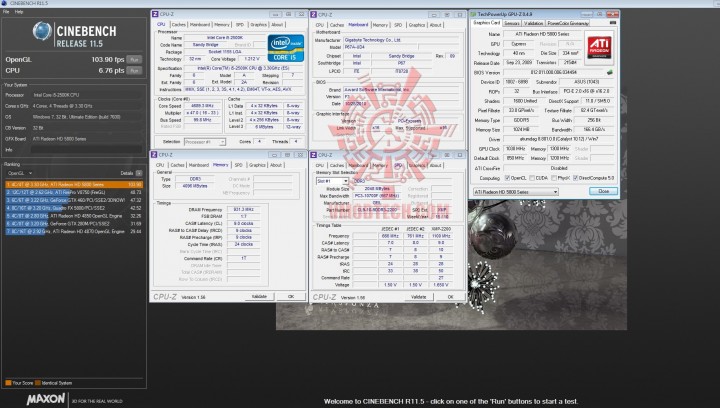
Task: Click Validate in CPU-Z Memory window
Action: pyautogui.click(x=259, y=296)
